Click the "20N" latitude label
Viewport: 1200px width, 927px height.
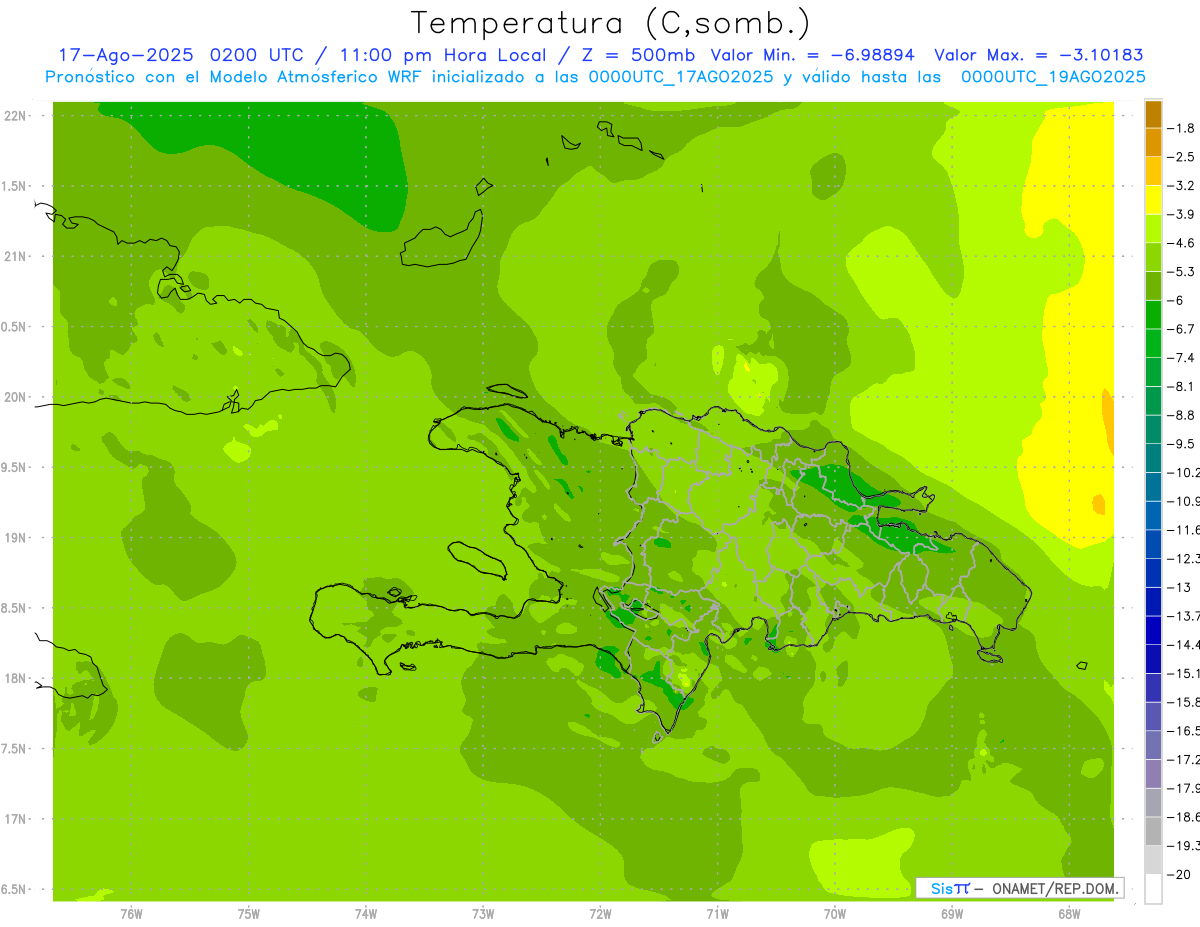point(17,397)
